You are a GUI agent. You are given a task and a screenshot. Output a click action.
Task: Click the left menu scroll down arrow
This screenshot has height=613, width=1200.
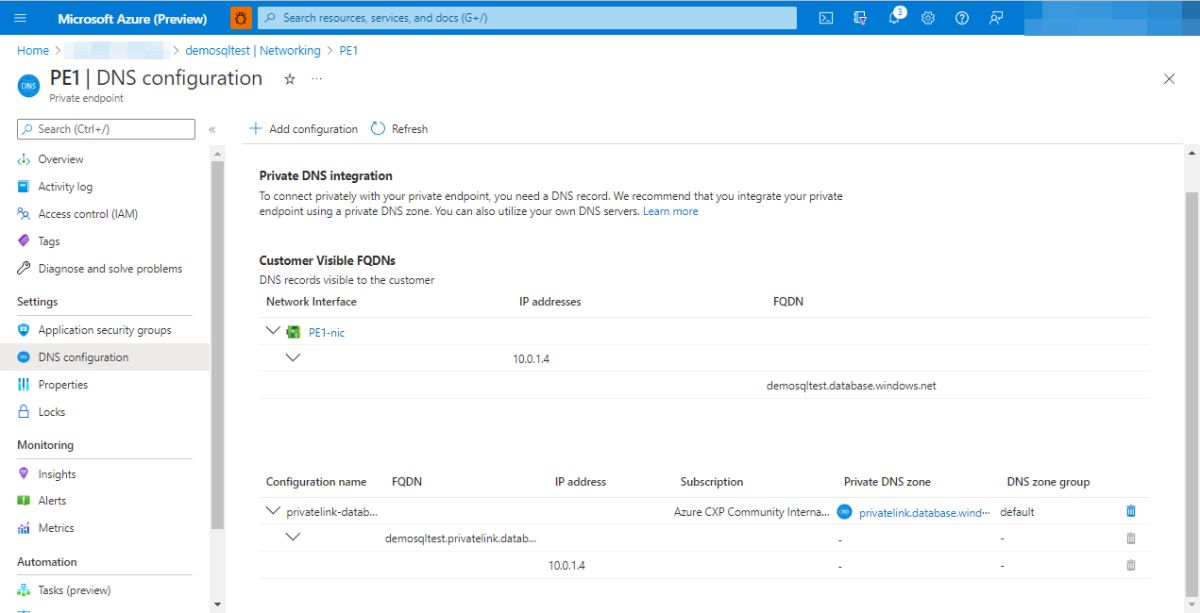click(x=217, y=604)
